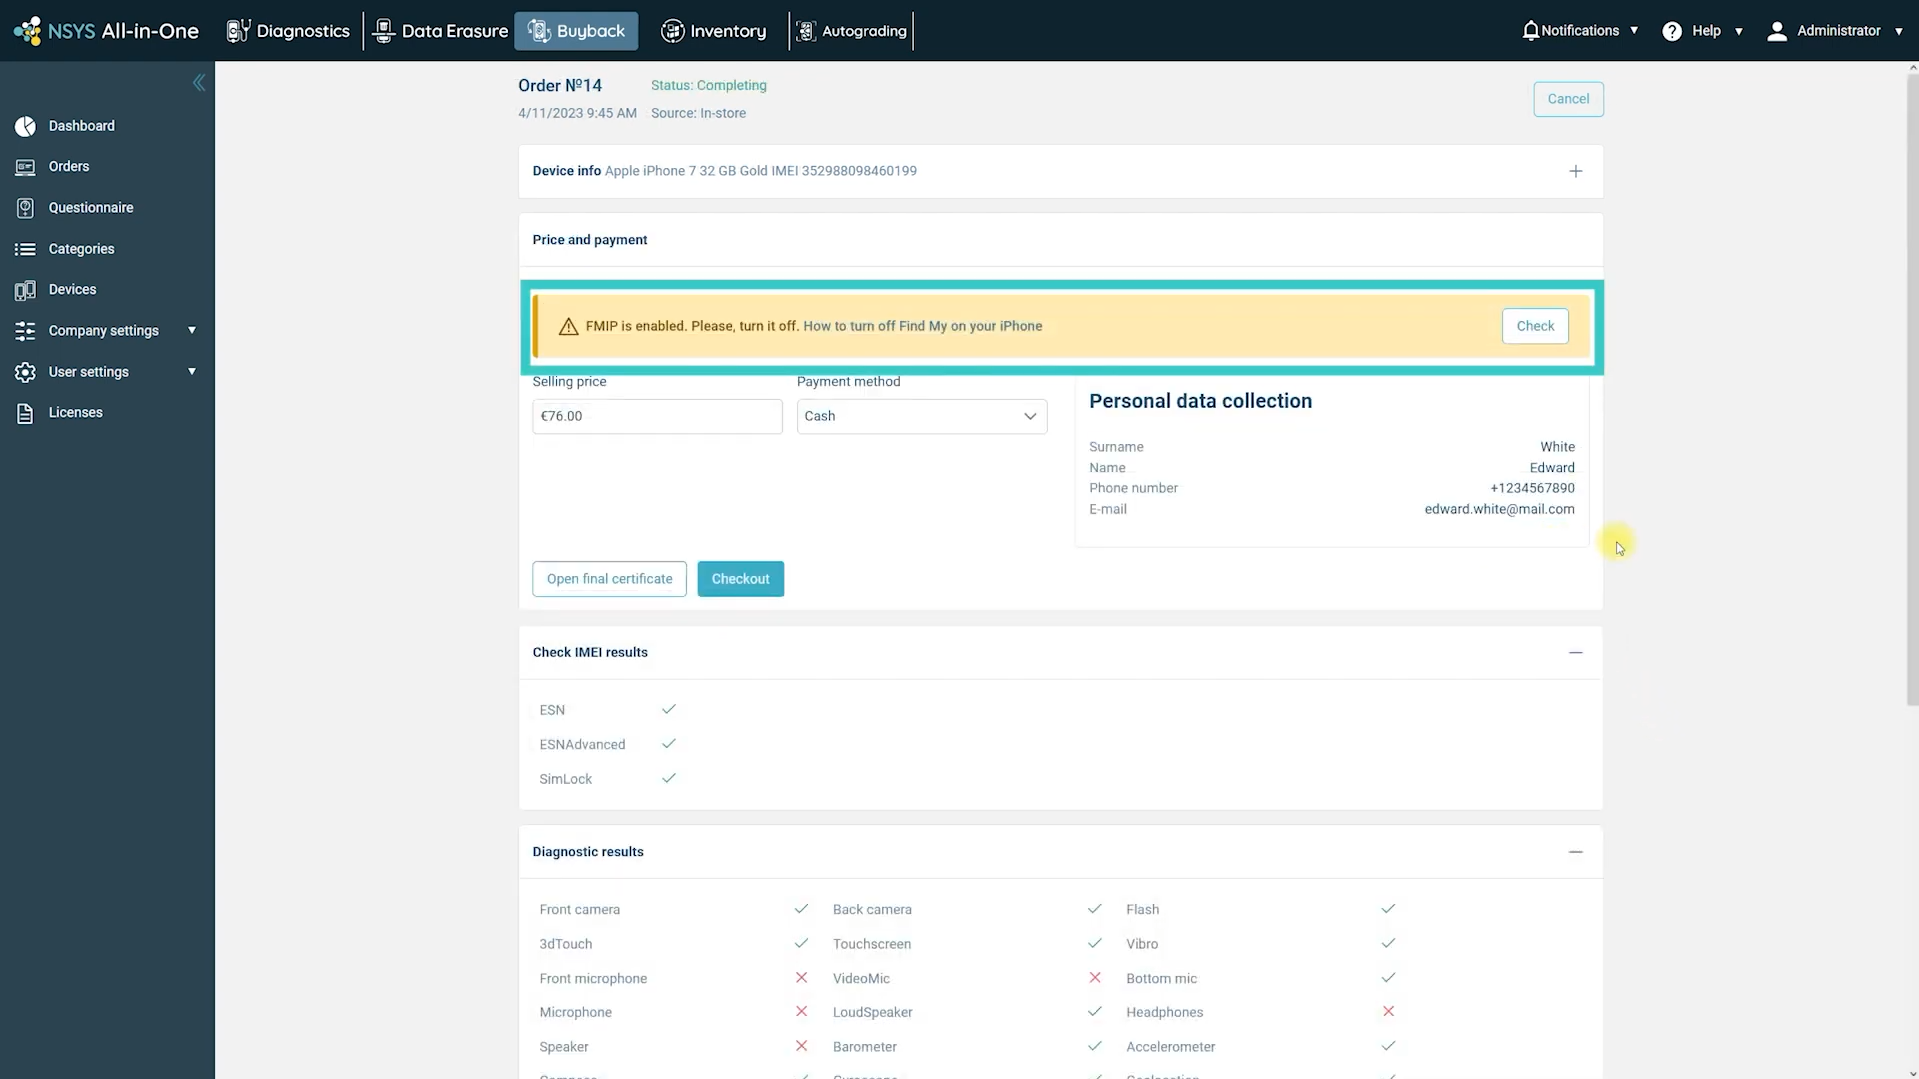The image size is (1919, 1079).
Task: Click the Flash passed check icon
Action: pyautogui.click(x=1388, y=909)
